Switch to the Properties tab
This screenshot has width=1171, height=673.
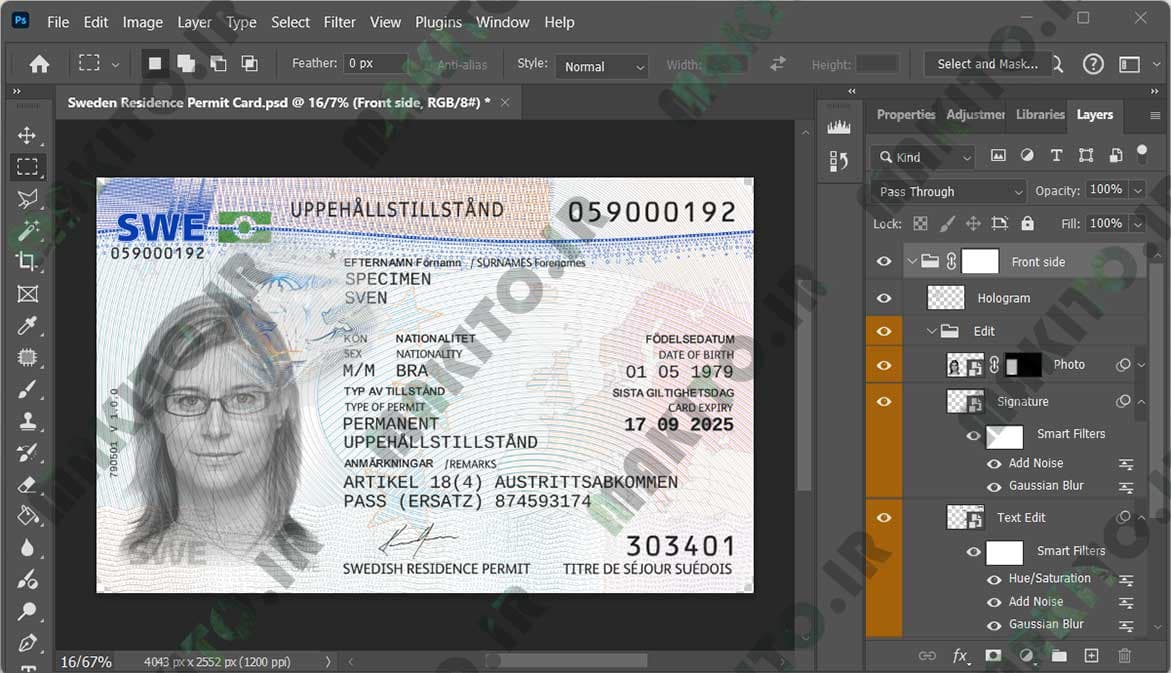coord(905,114)
